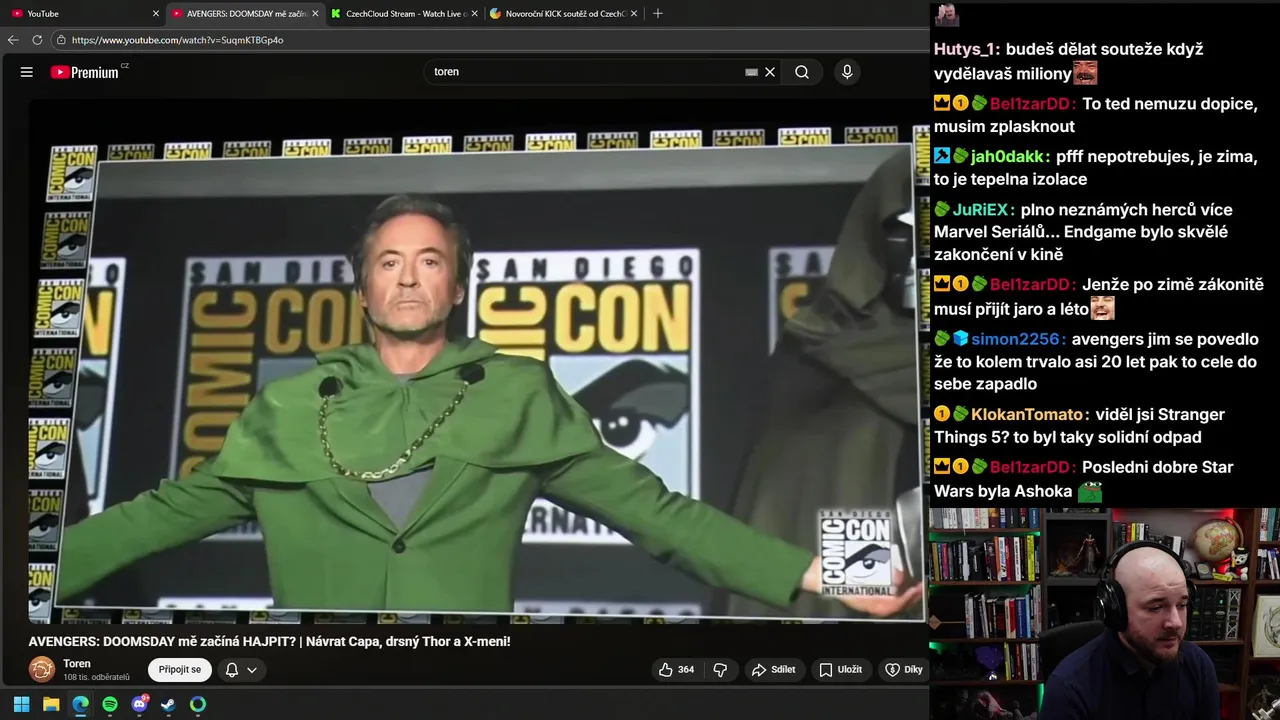1280x720 pixels.
Task: Select the video title text
Action: pos(269,641)
